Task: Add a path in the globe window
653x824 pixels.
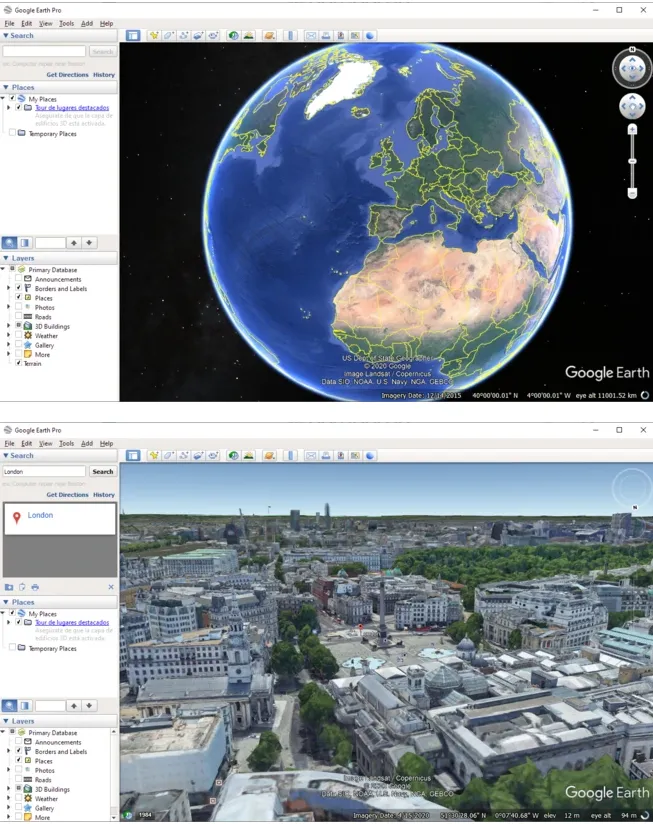Action: (x=183, y=36)
